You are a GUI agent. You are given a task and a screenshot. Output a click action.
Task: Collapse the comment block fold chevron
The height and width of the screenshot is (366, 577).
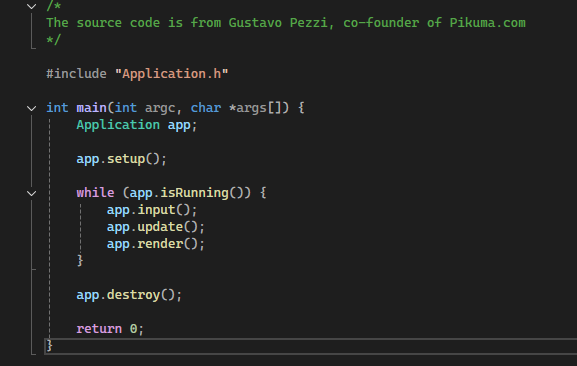coord(32,6)
